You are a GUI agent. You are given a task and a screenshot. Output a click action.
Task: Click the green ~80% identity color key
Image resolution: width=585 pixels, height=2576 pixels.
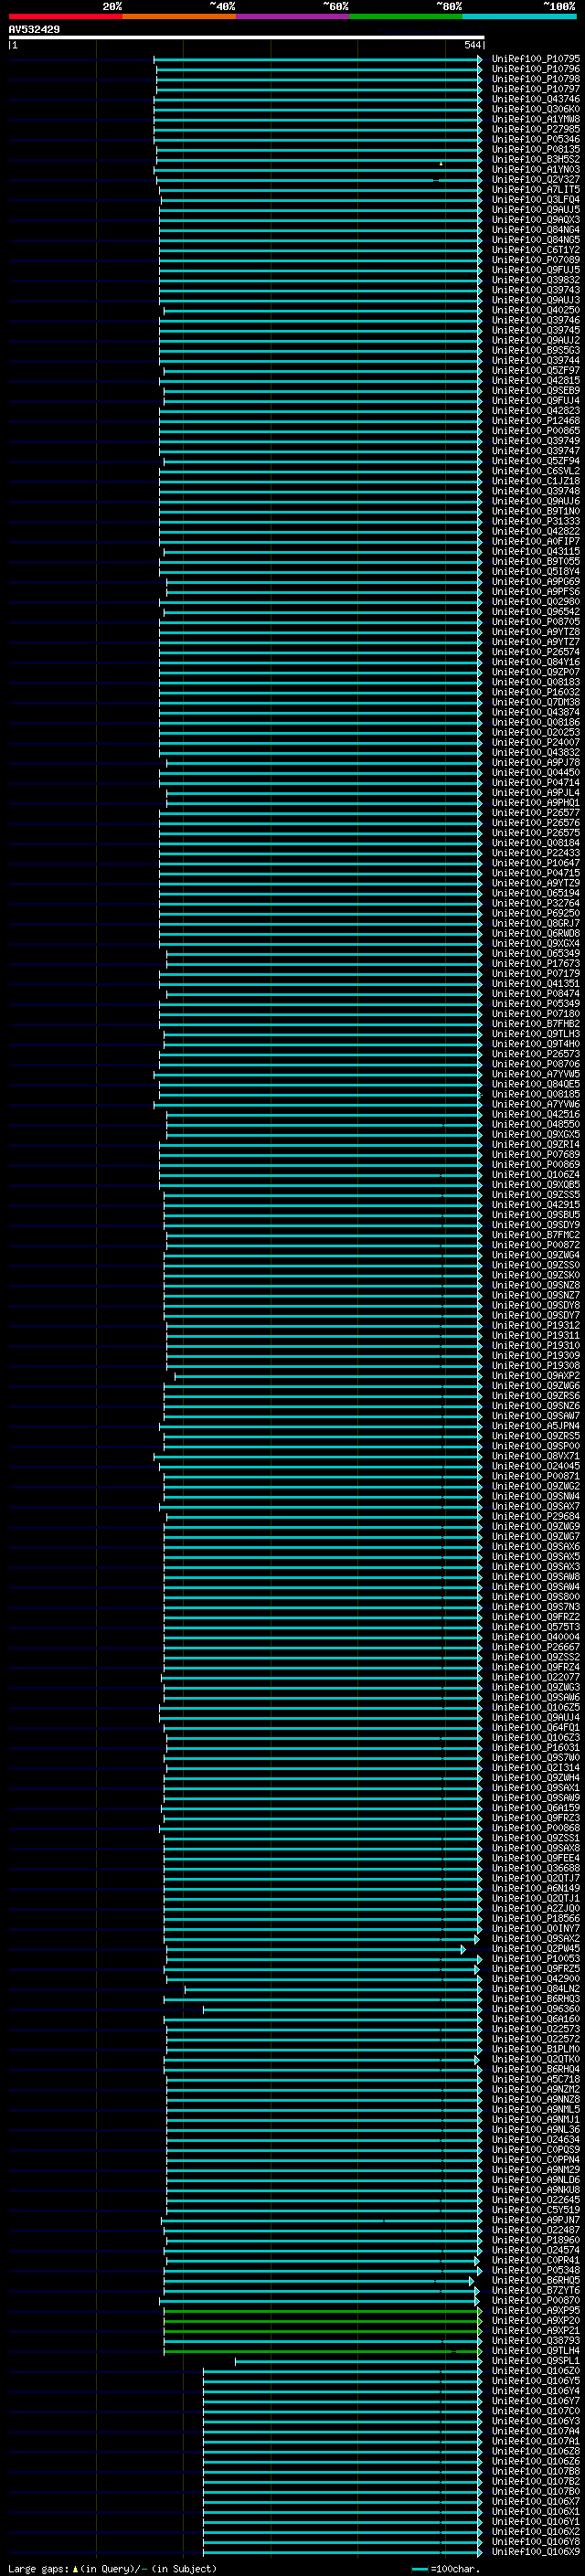coord(406,16)
